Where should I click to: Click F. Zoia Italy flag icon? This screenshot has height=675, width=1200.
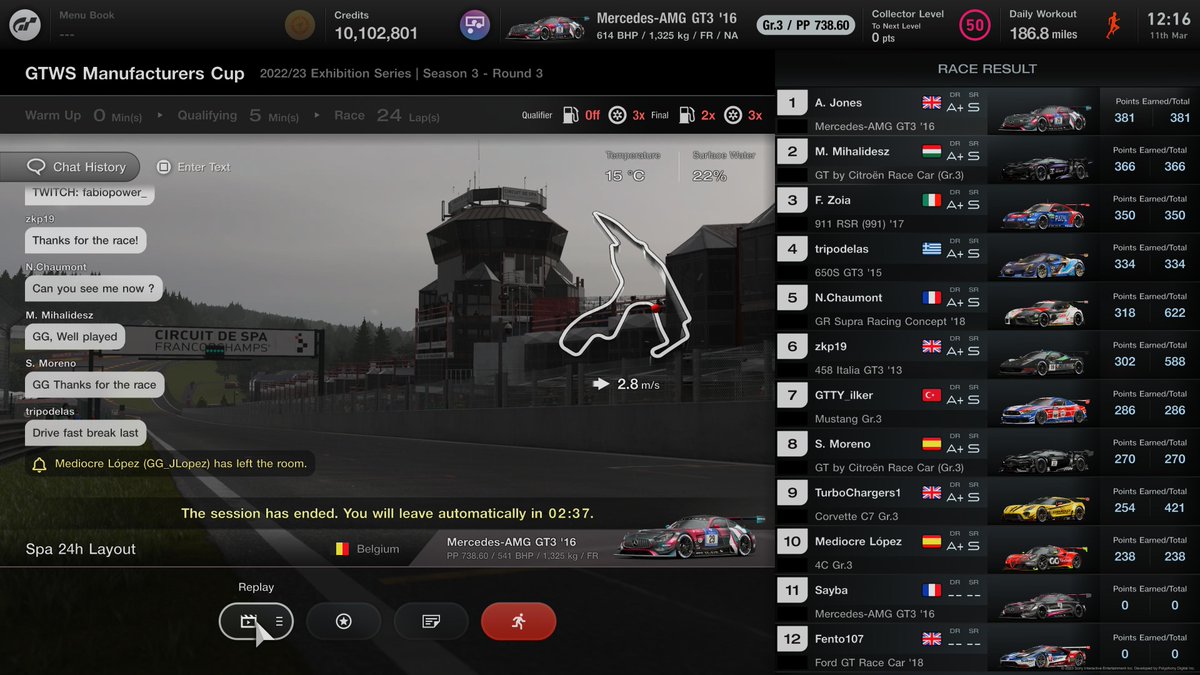point(932,200)
